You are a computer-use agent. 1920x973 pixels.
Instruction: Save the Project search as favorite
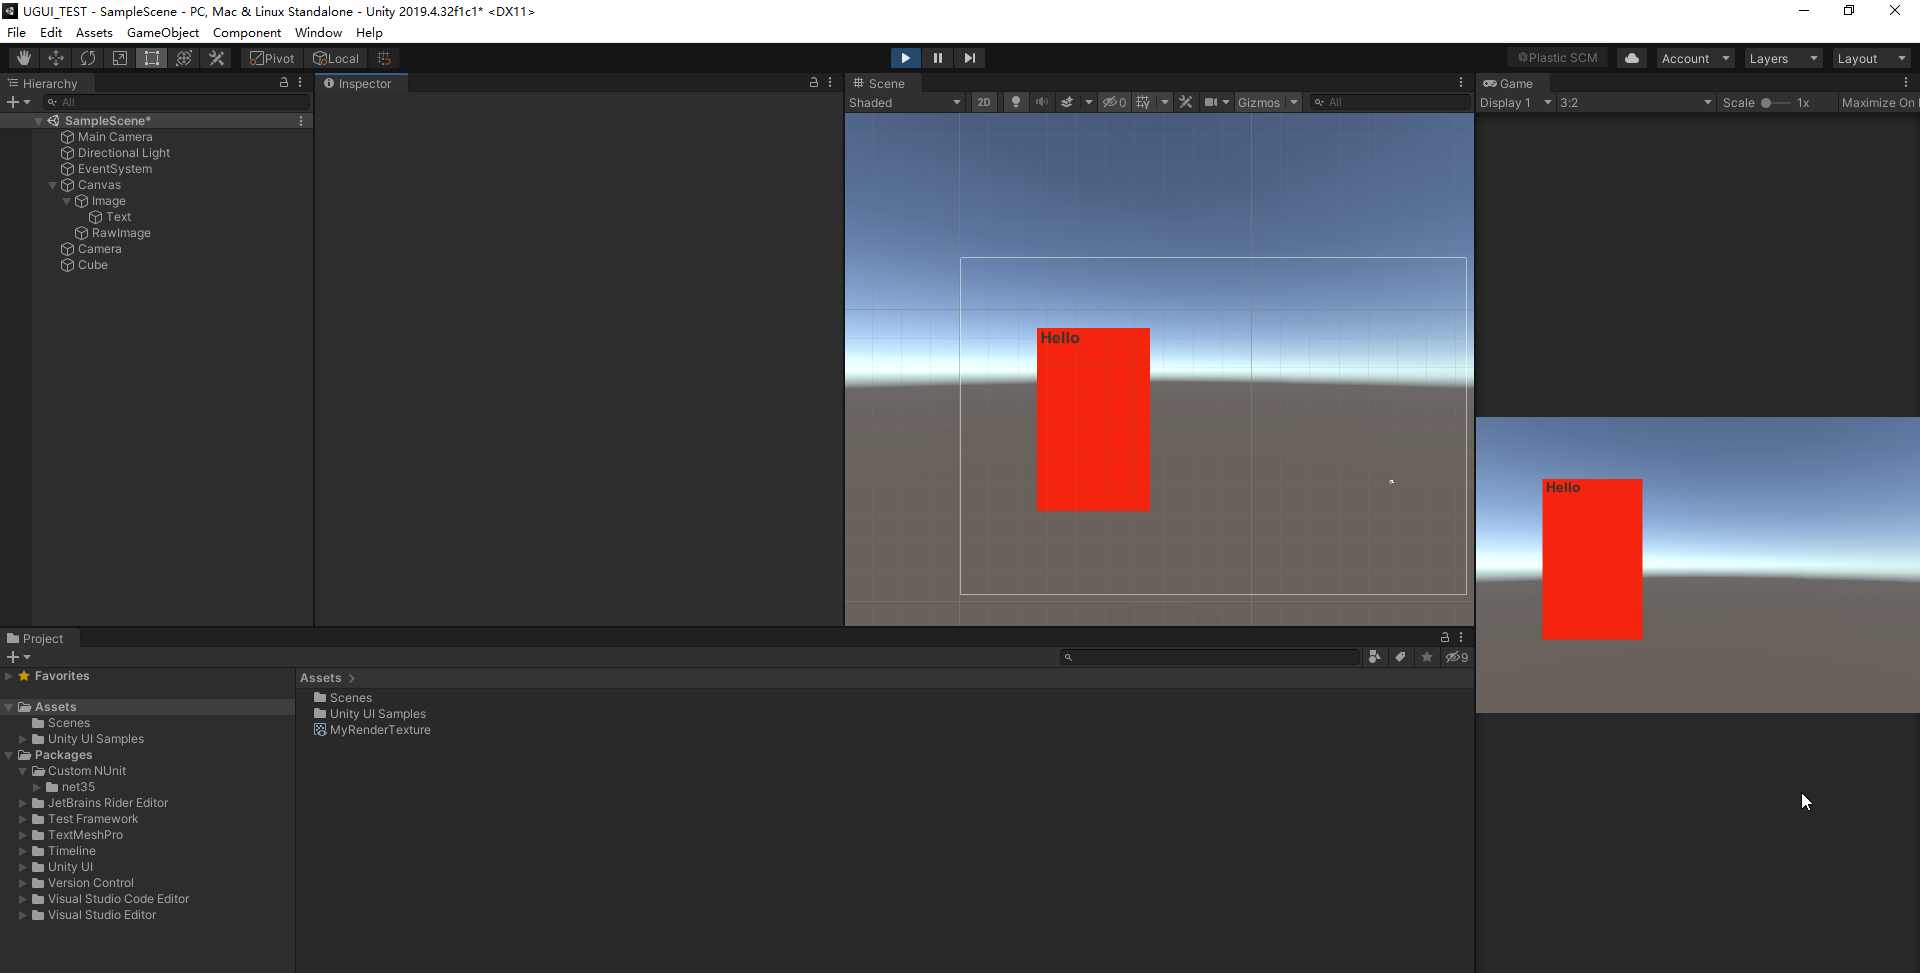click(1427, 657)
